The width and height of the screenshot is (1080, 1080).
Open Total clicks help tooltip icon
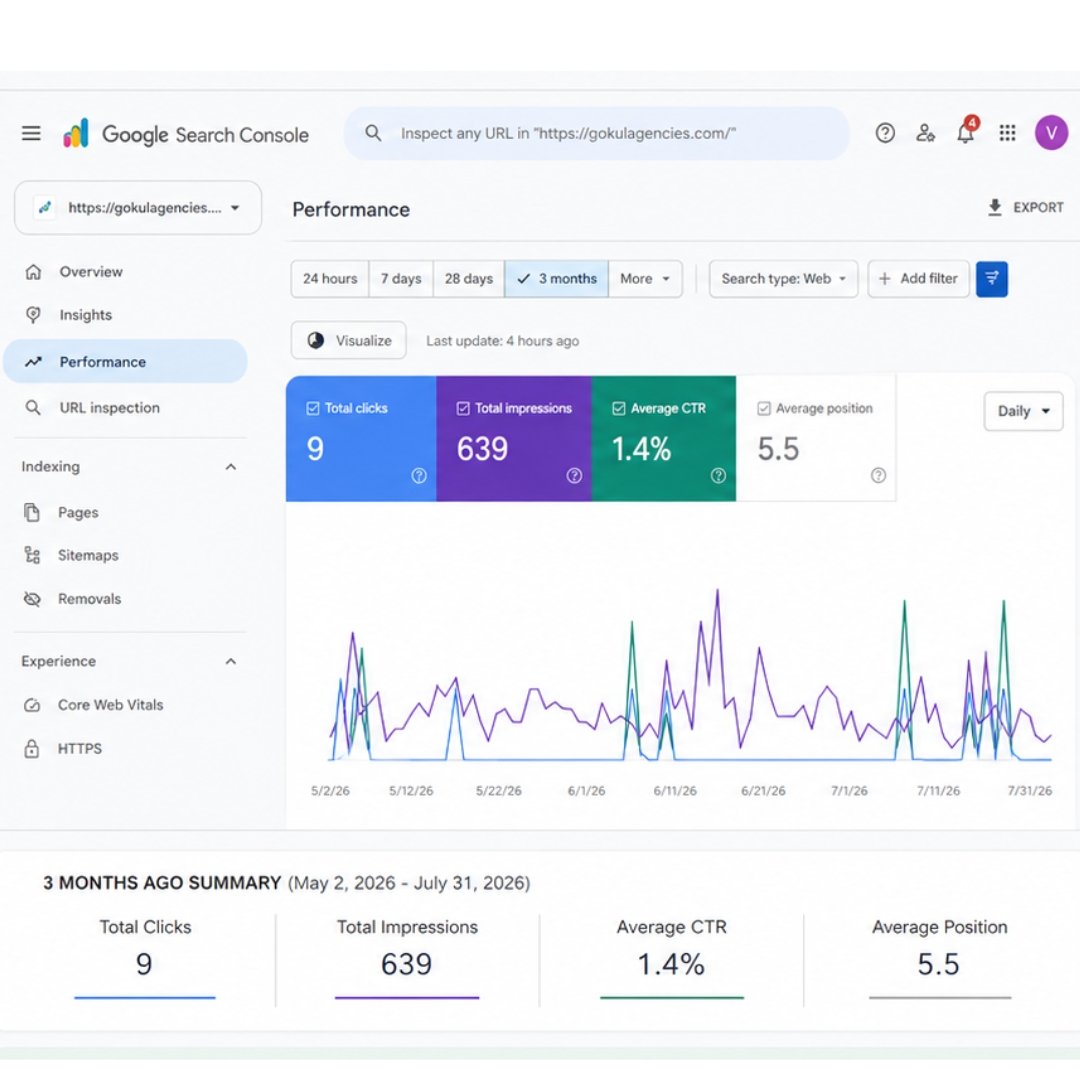tap(419, 475)
